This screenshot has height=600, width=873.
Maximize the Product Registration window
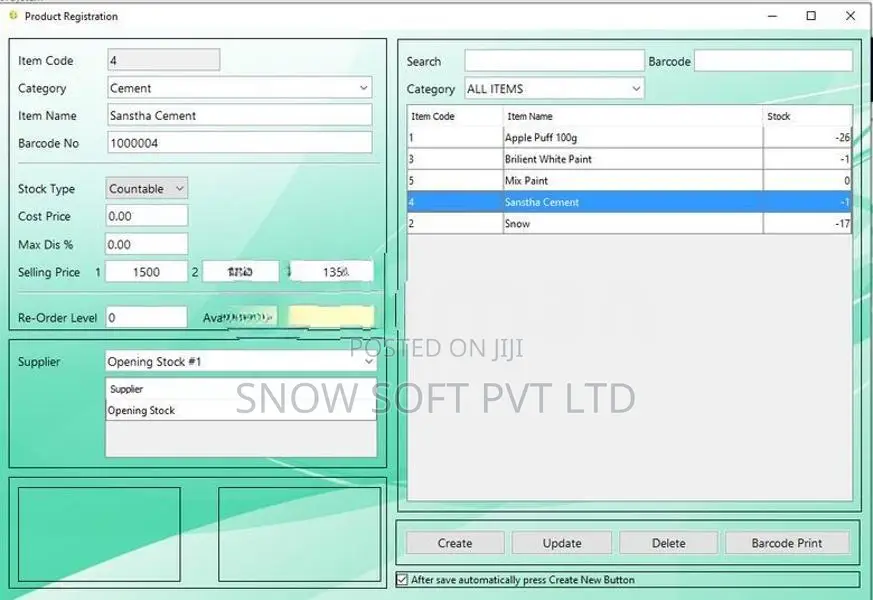pos(811,16)
